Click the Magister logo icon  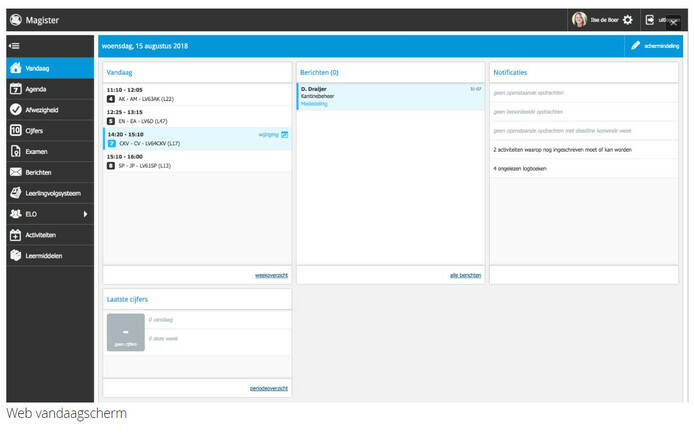click(x=16, y=20)
